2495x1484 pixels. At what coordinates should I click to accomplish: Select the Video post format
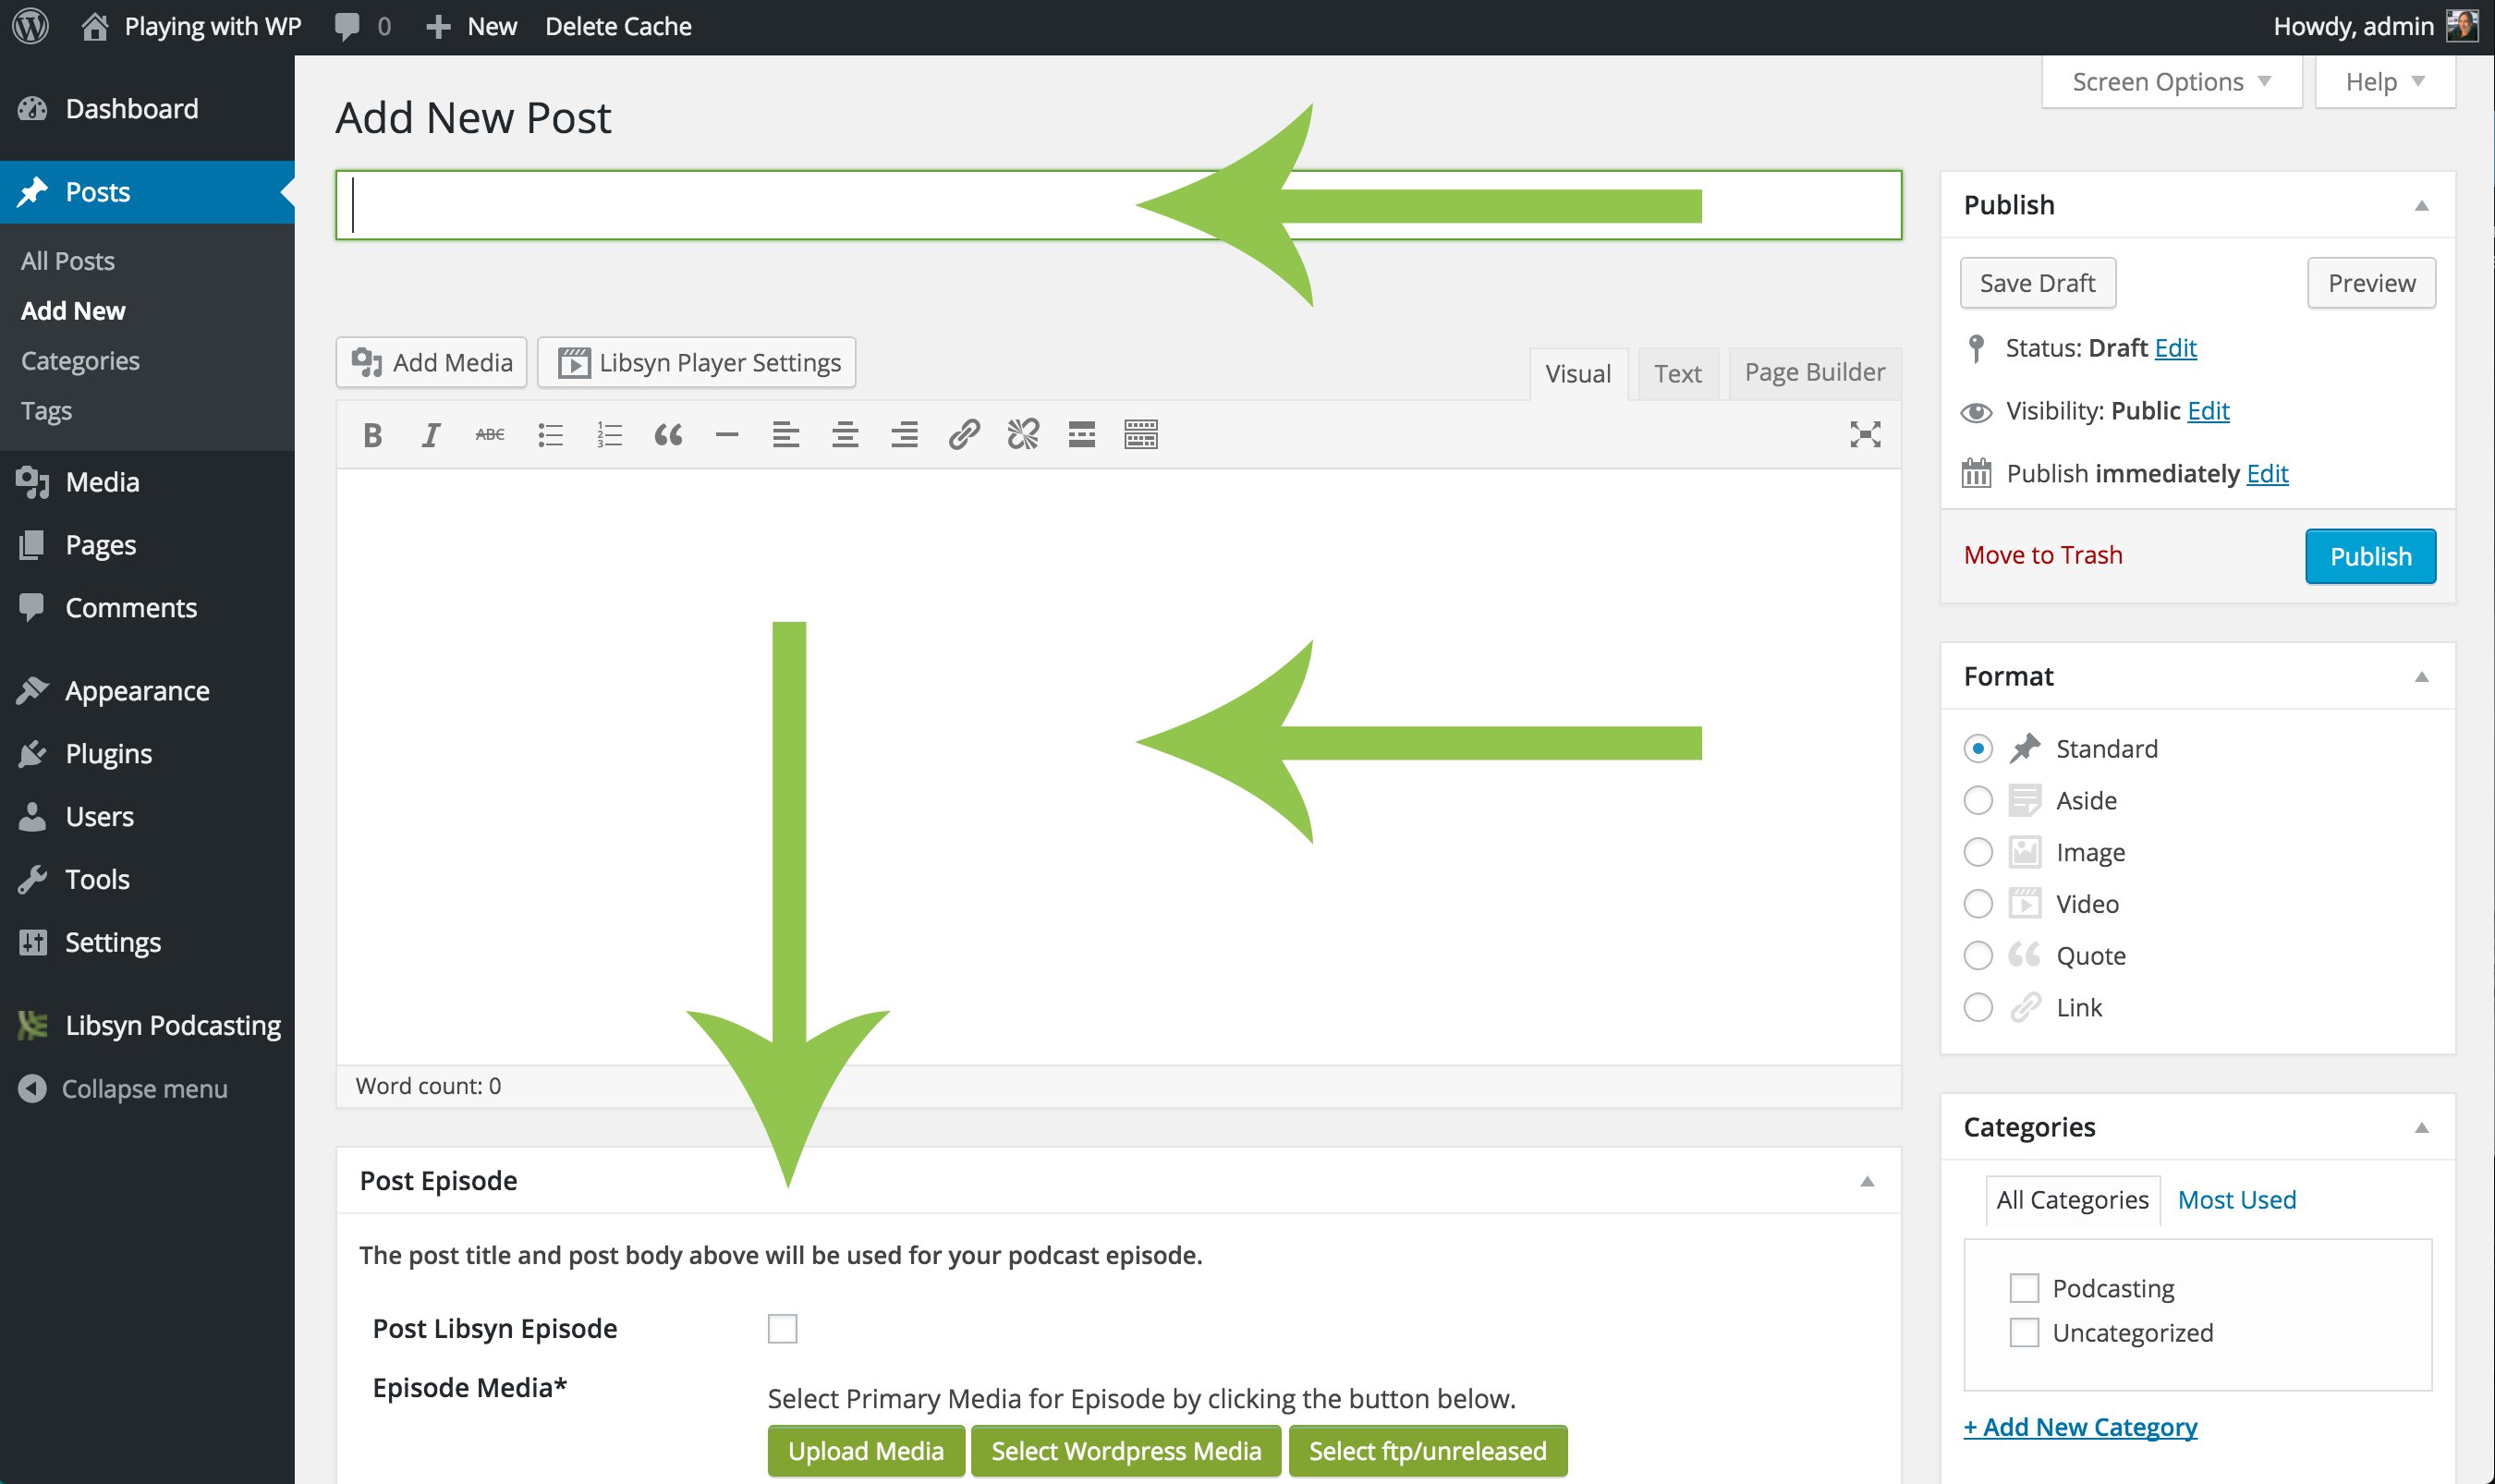point(1977,904)
